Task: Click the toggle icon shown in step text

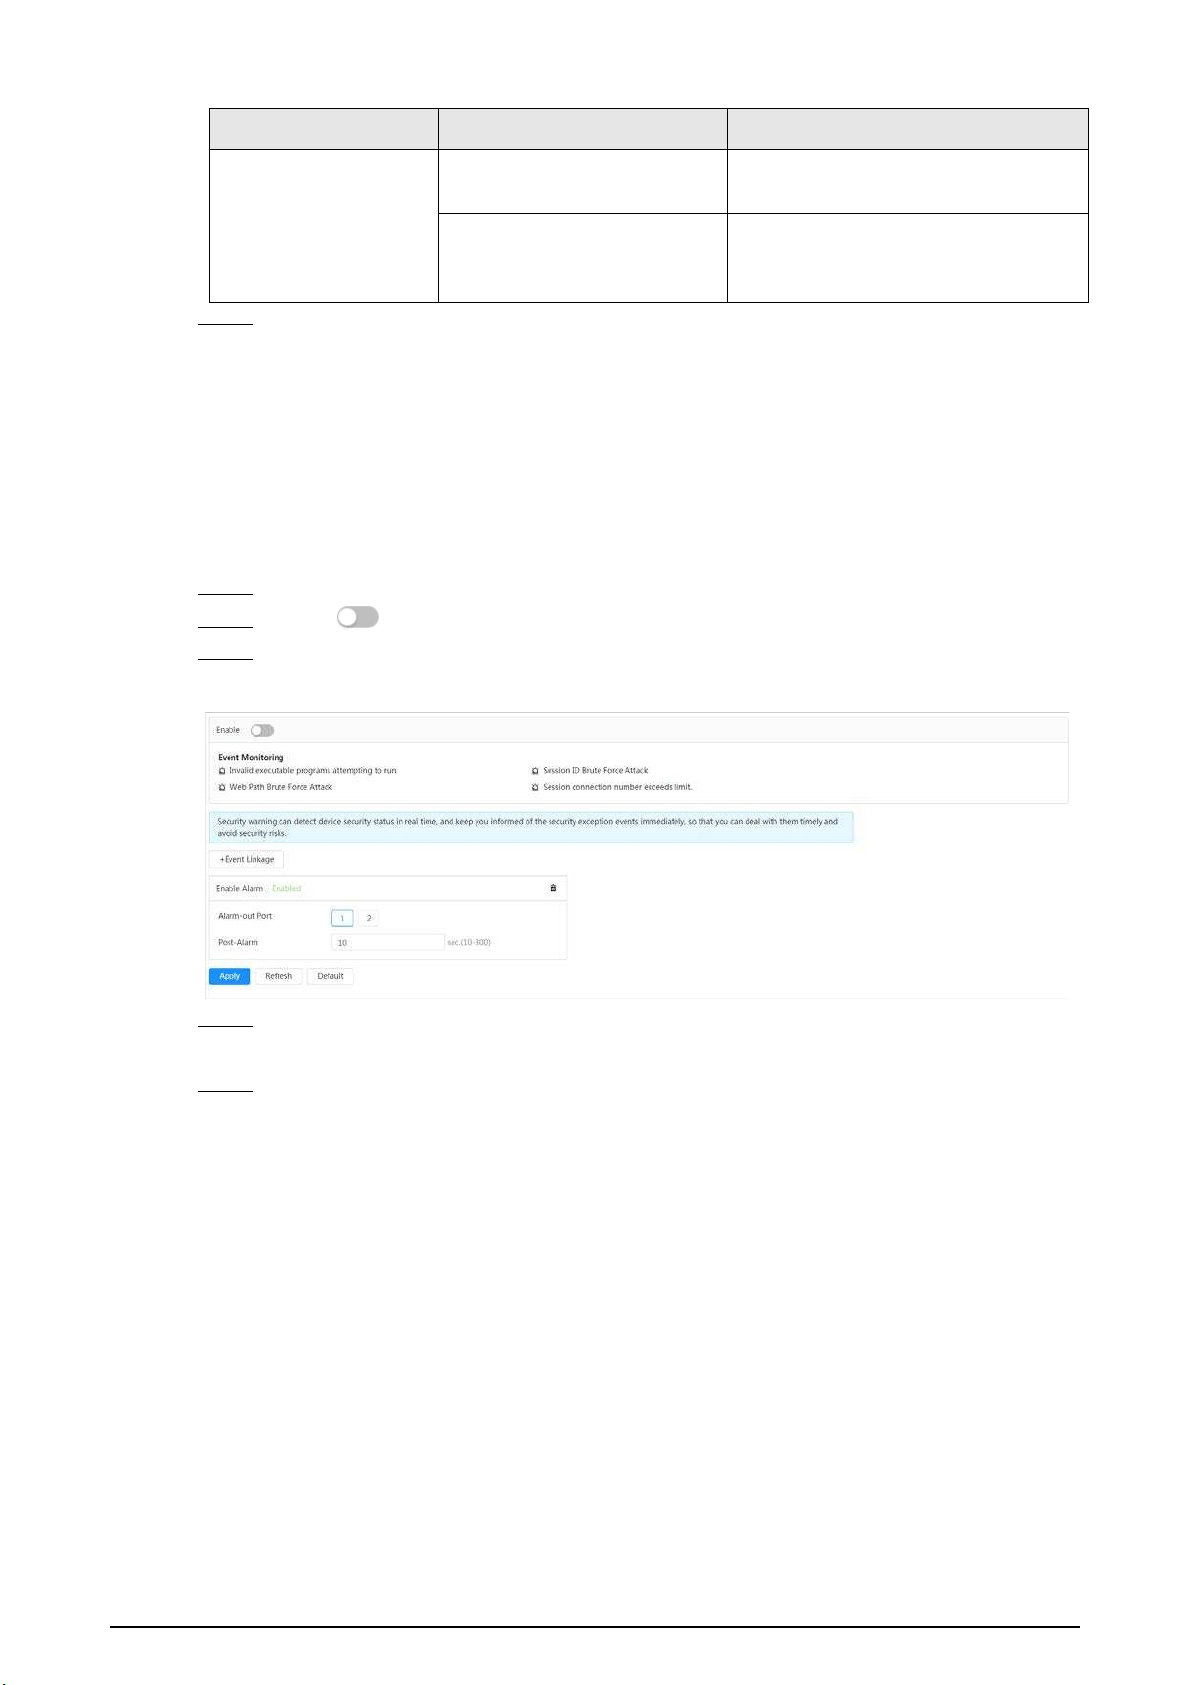Action: pyautogui.click(x=358, y=618)
